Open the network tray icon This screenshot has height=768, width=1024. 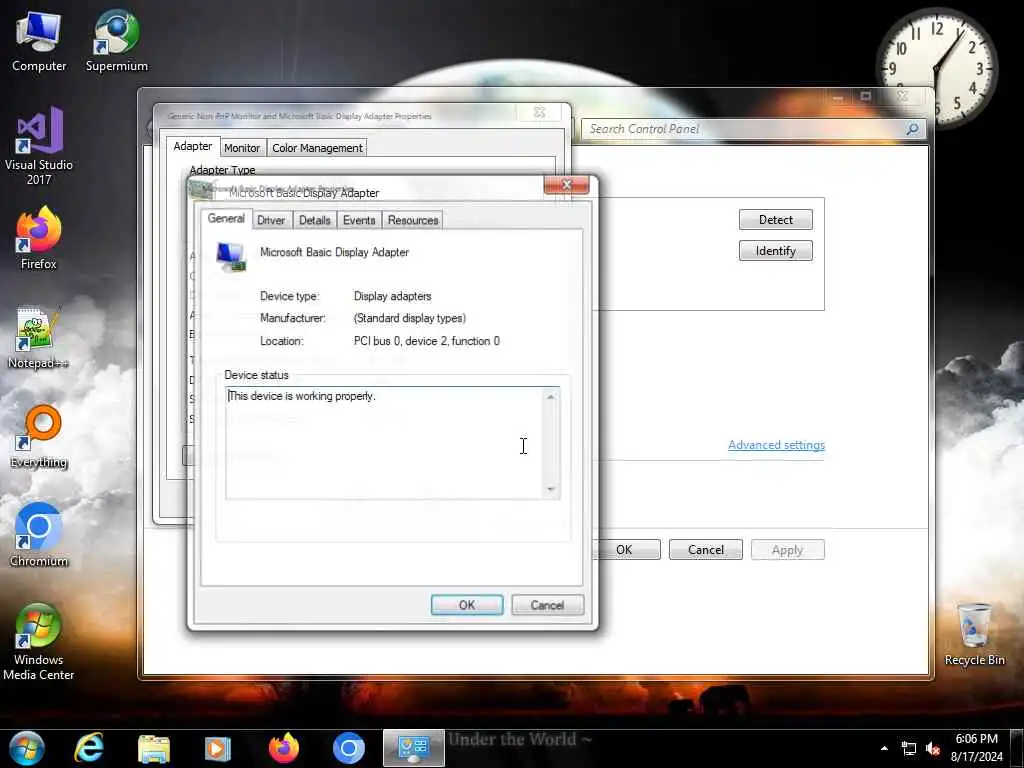click(908, 748)
